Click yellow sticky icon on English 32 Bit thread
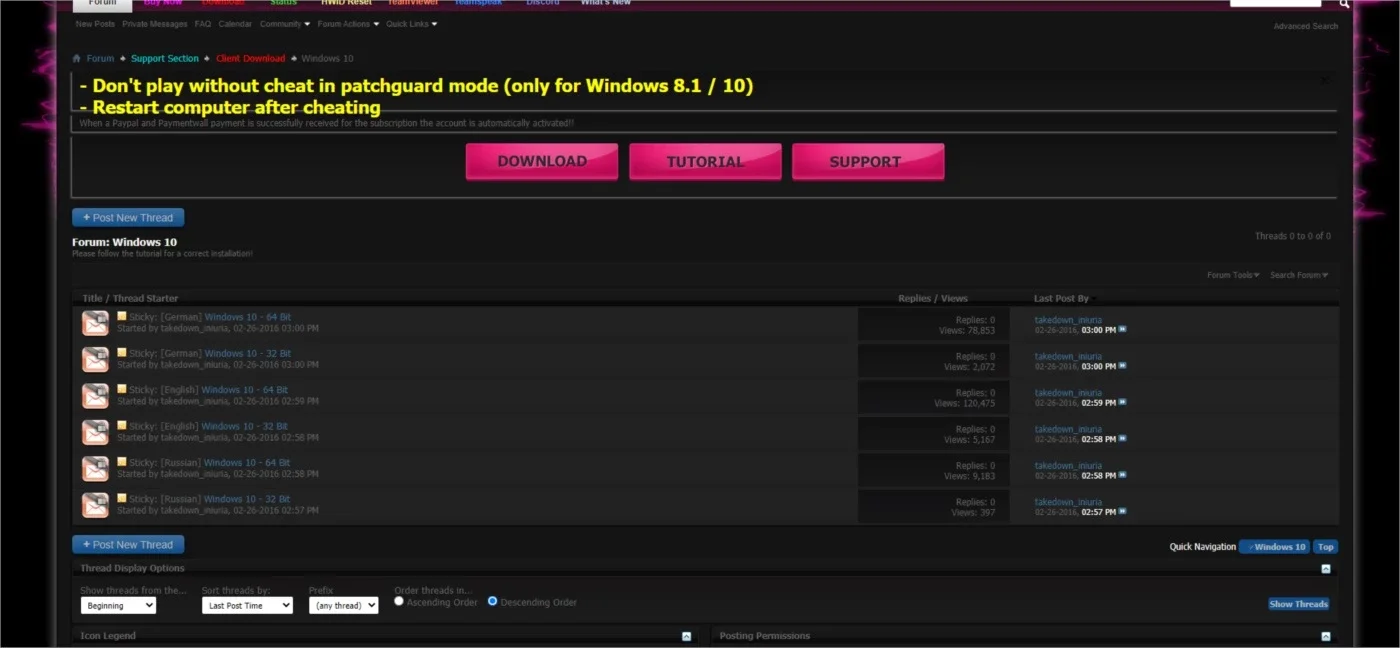The image size is (1400, 648). (122, 425)
